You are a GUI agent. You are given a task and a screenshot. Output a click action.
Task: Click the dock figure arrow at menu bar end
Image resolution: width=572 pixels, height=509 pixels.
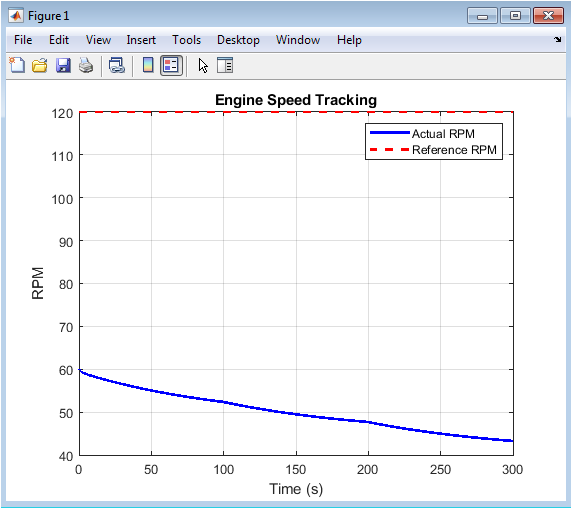coord(557,39)
